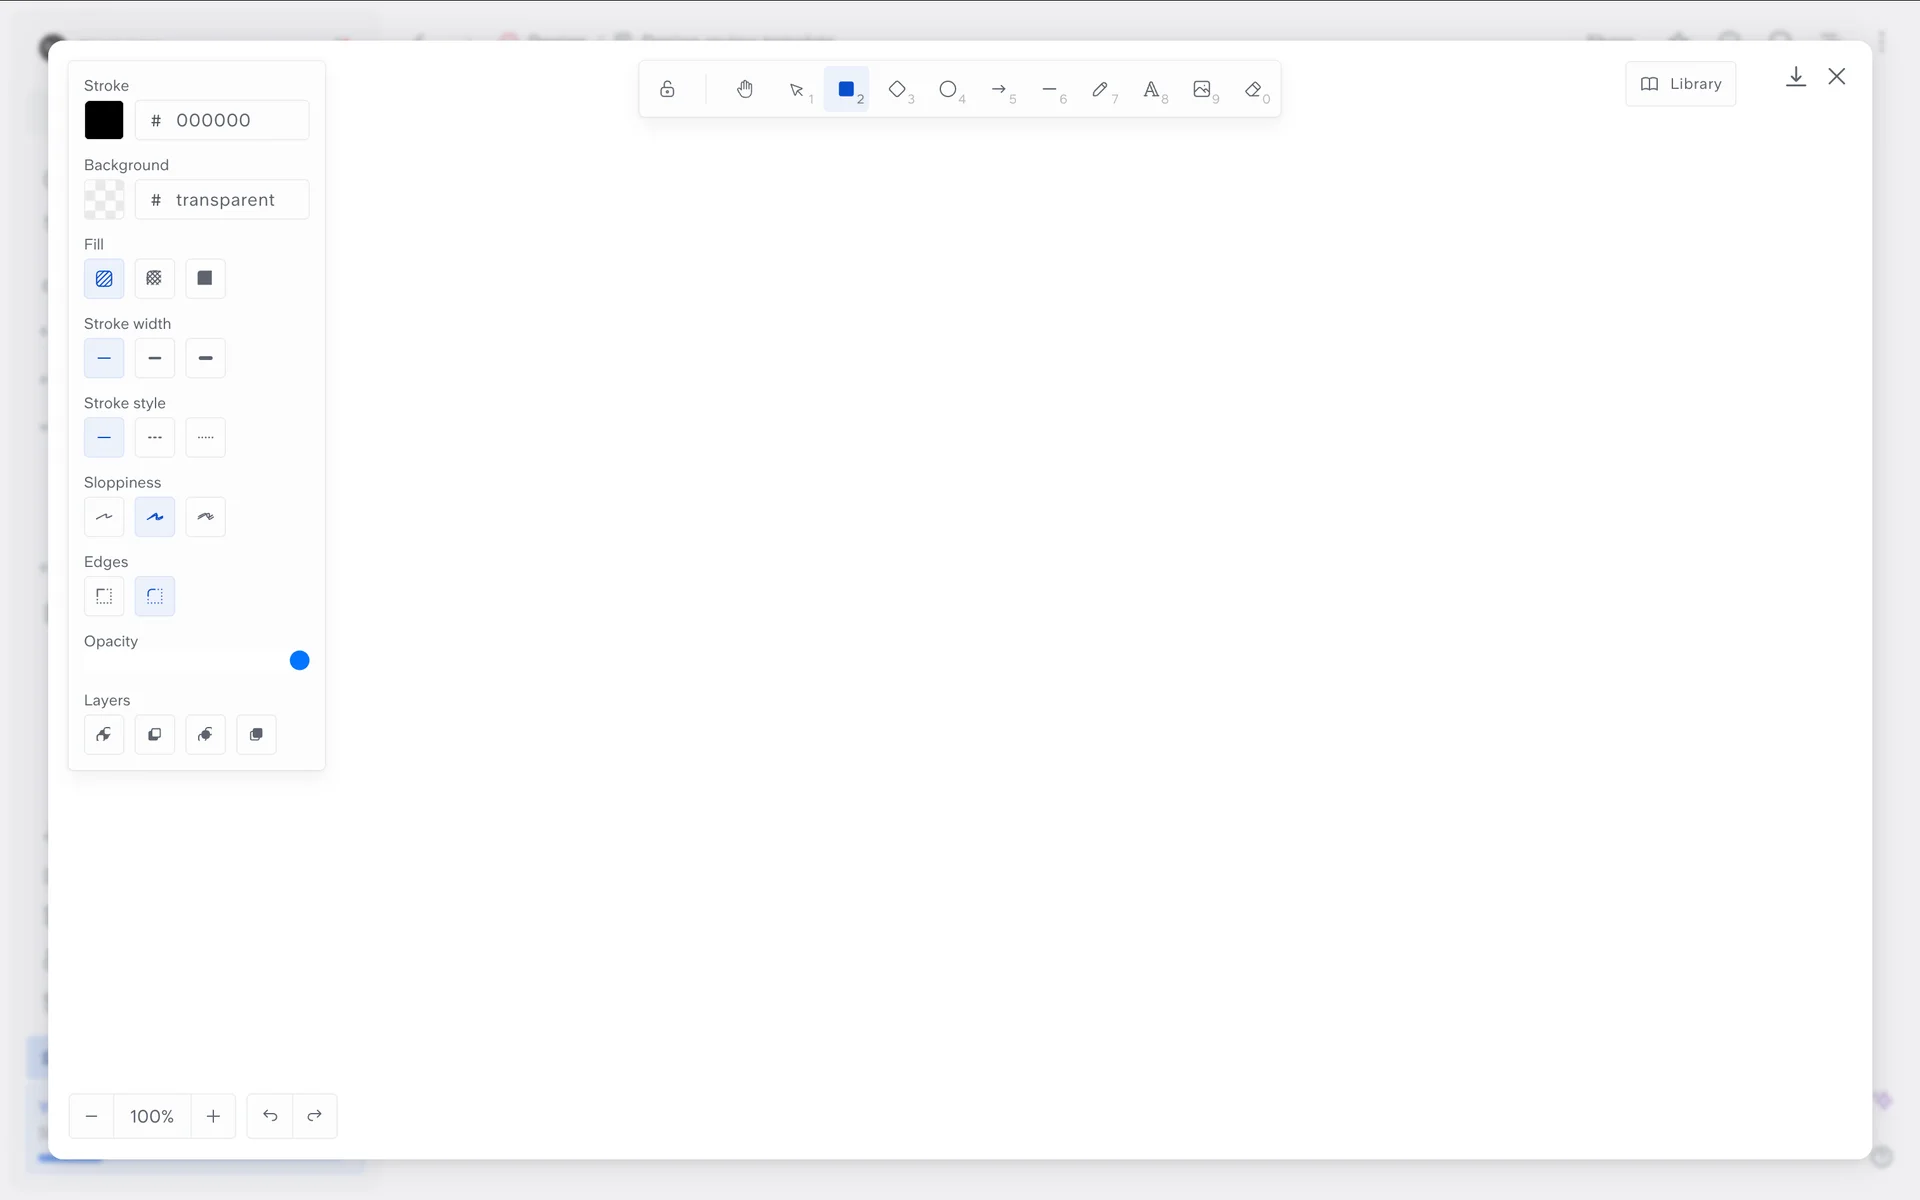1920x1200 pixels.
Task: Select the Eraser tool
Action: pos(1253,90)
